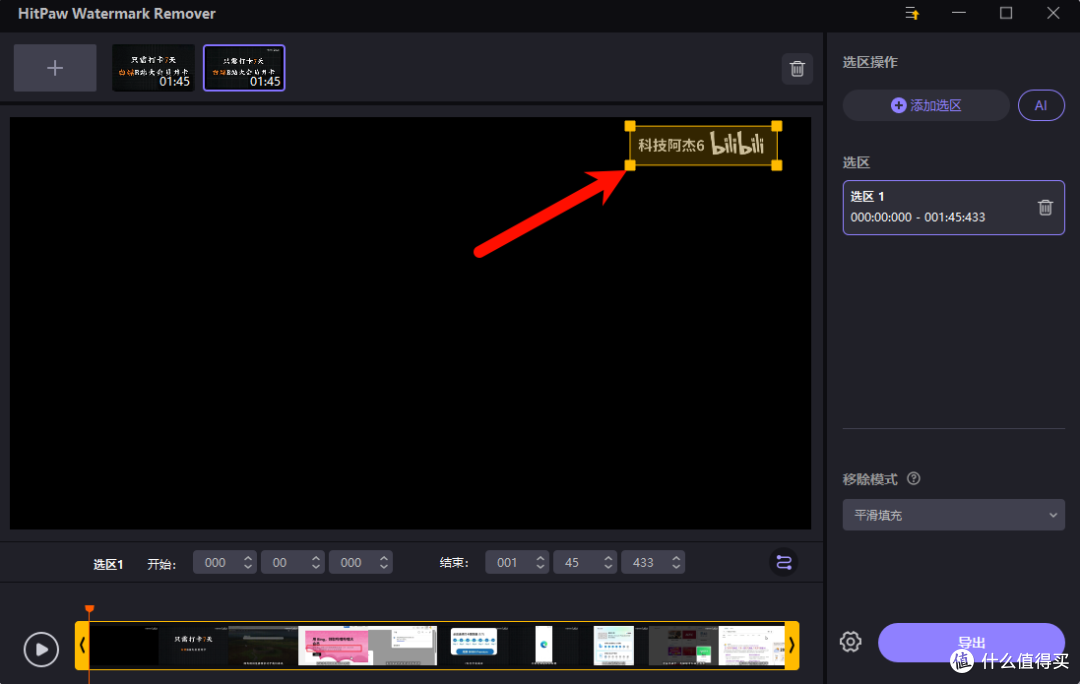Open help for 移除模式
This screenshot has width=1080, height=684.
(913, 479)
